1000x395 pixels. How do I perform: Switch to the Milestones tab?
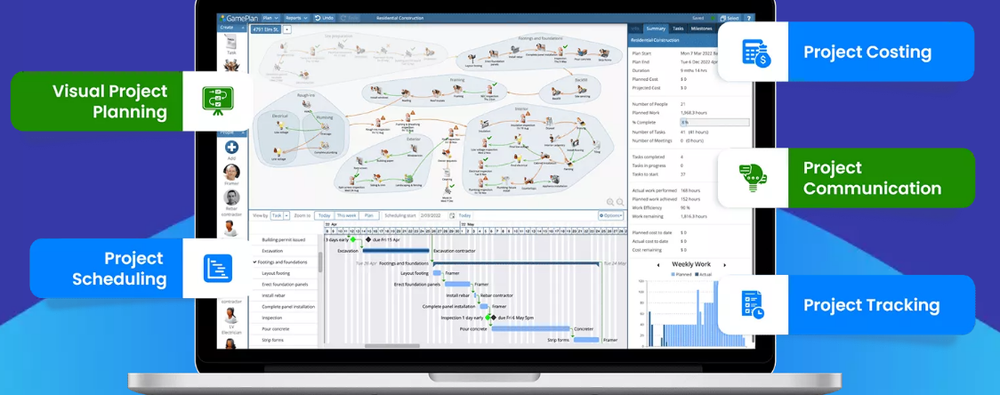702,29
